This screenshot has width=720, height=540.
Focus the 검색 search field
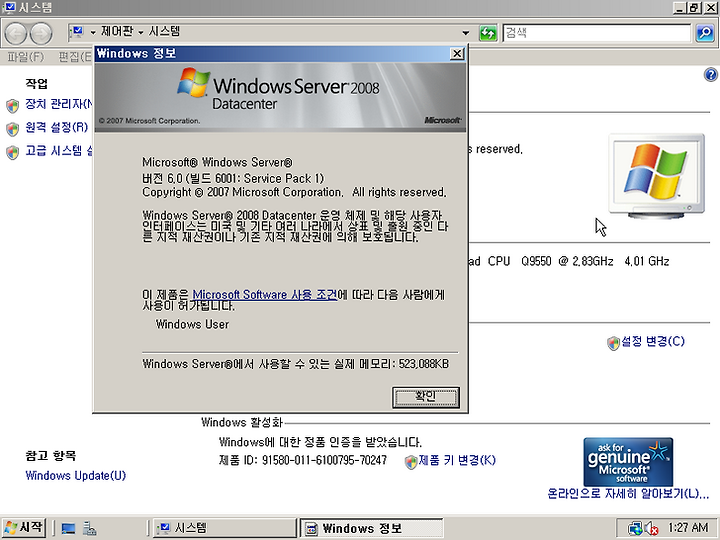click(596, 33)
